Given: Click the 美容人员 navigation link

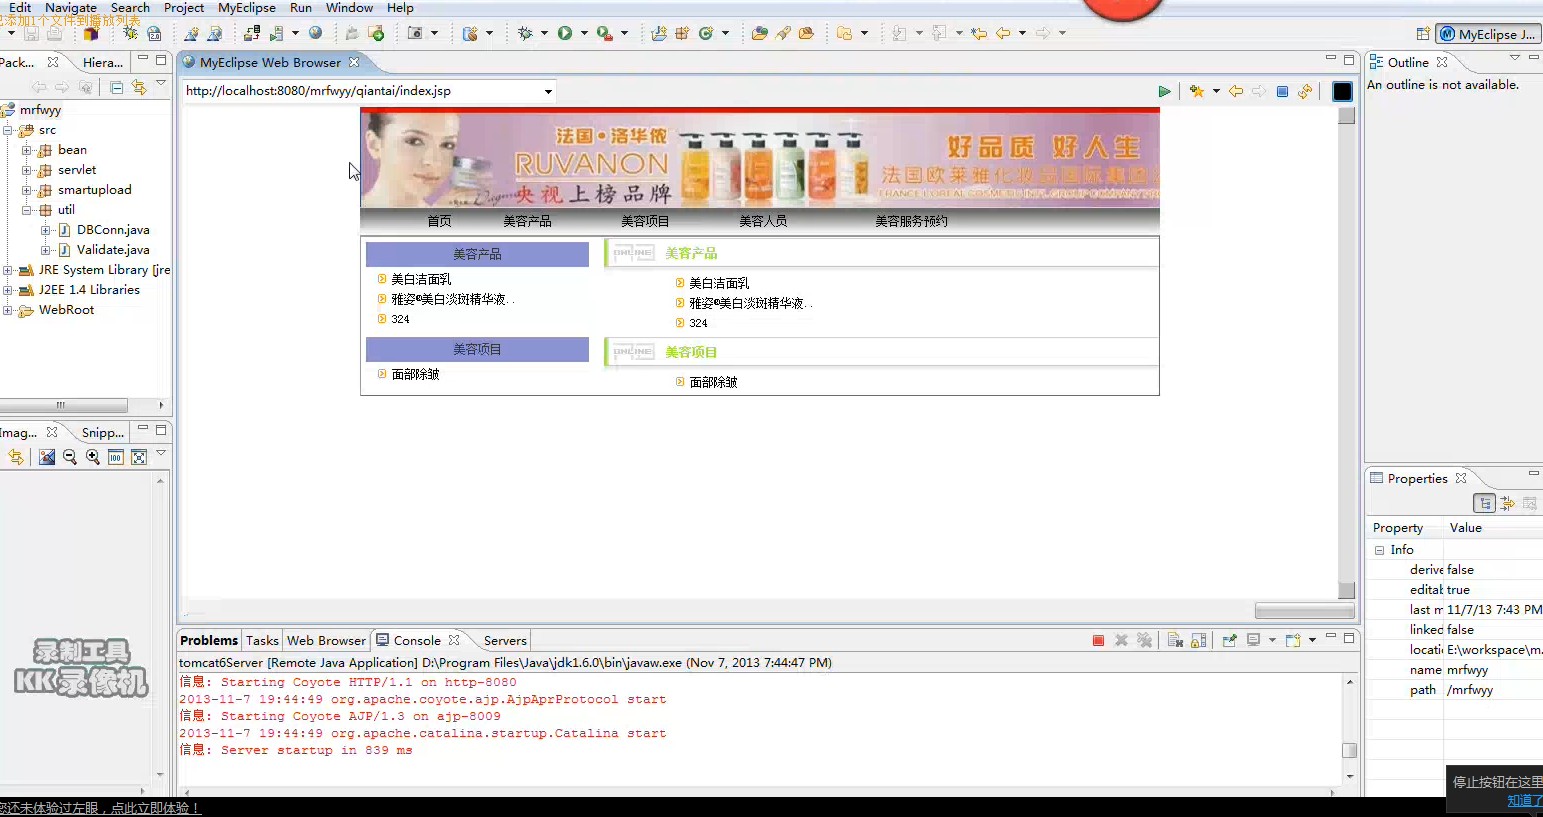Looking at the screenshot, I should [x=763, y=221].
